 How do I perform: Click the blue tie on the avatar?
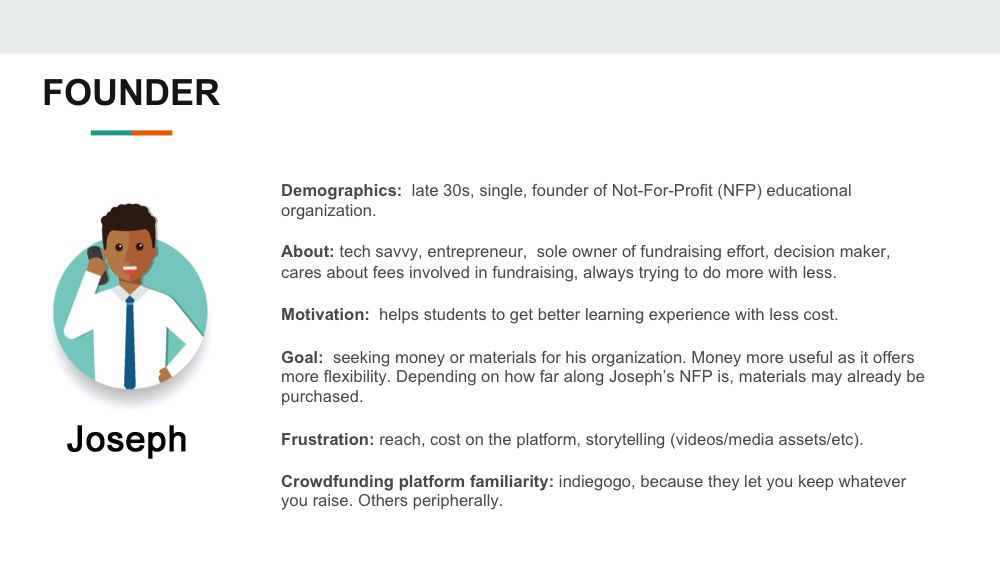click(129, 342)
